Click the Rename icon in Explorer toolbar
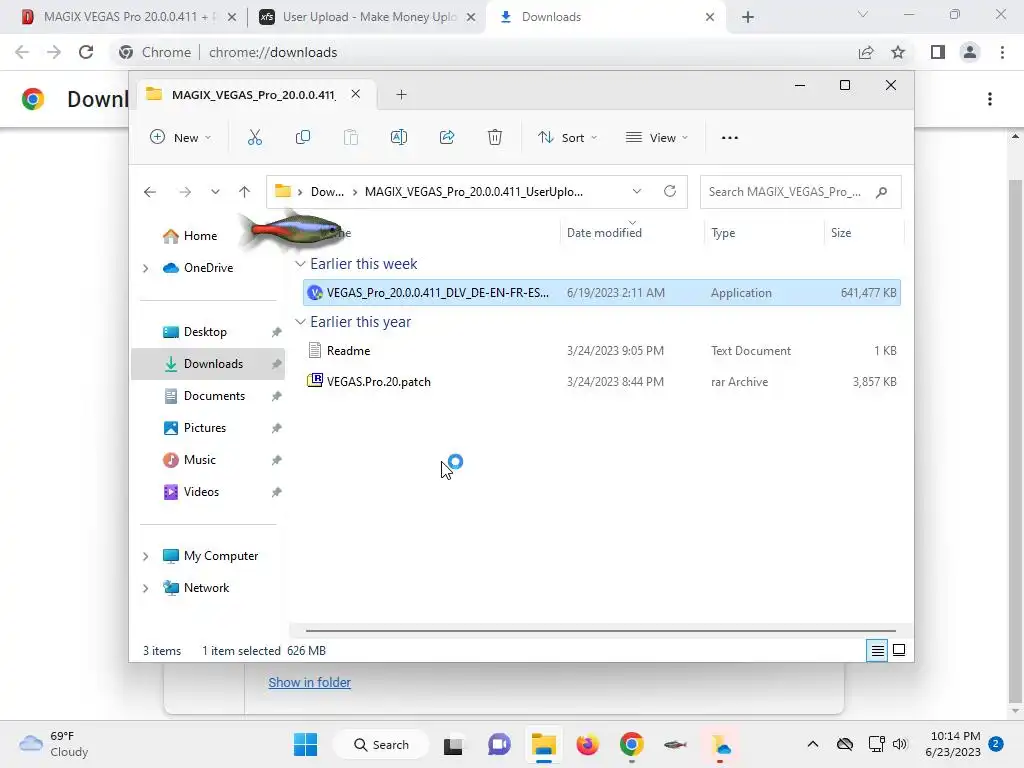1024x768 pixels. click(x=398, y=137)
